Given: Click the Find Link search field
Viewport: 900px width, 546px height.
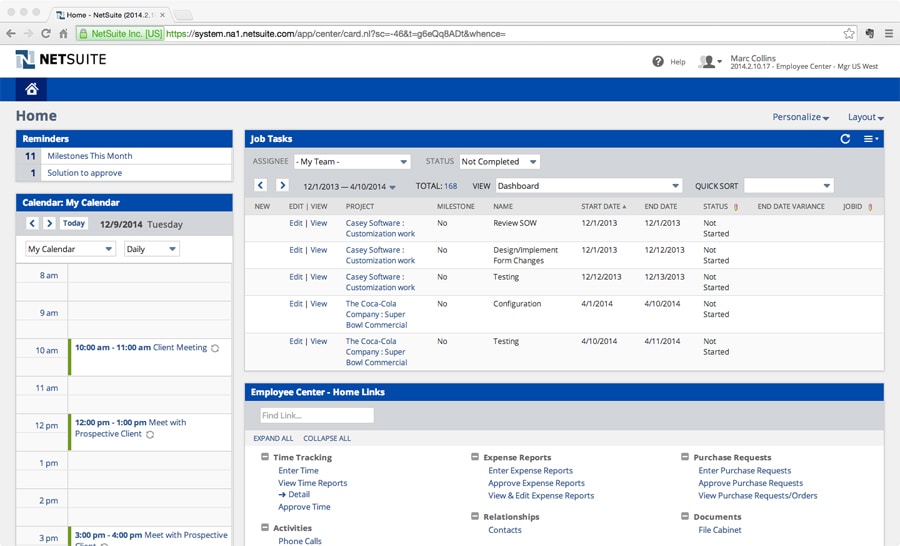Looking at the screenshot, I should 317,416.
